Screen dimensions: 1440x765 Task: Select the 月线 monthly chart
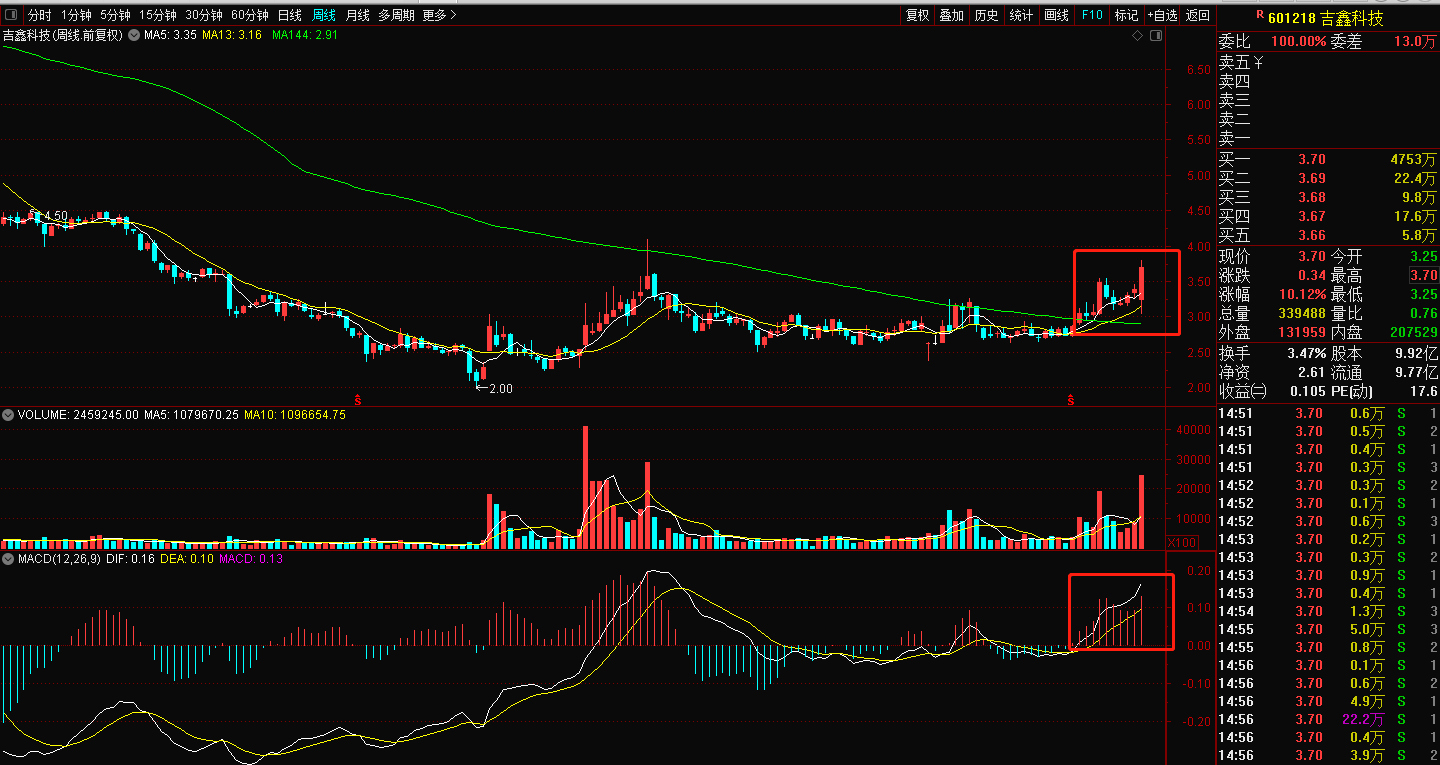coord(357,15)
